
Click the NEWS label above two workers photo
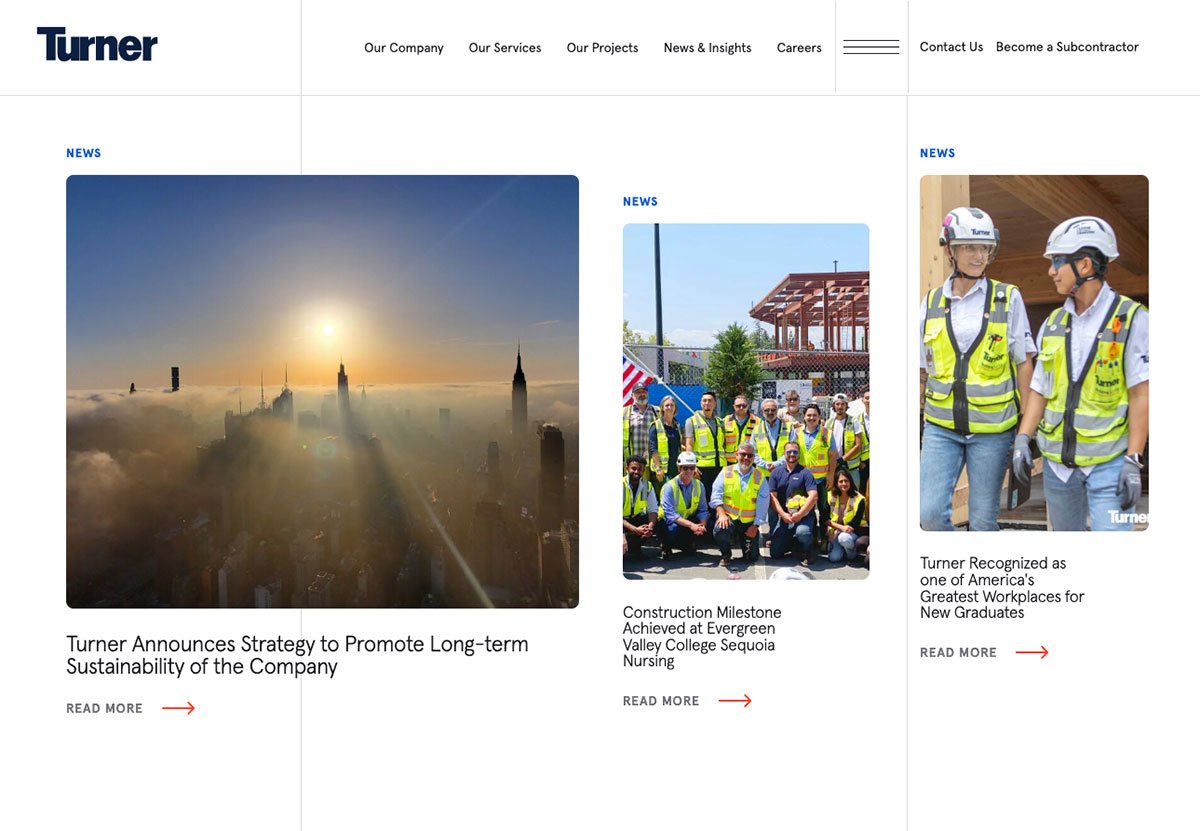point(937,153)
